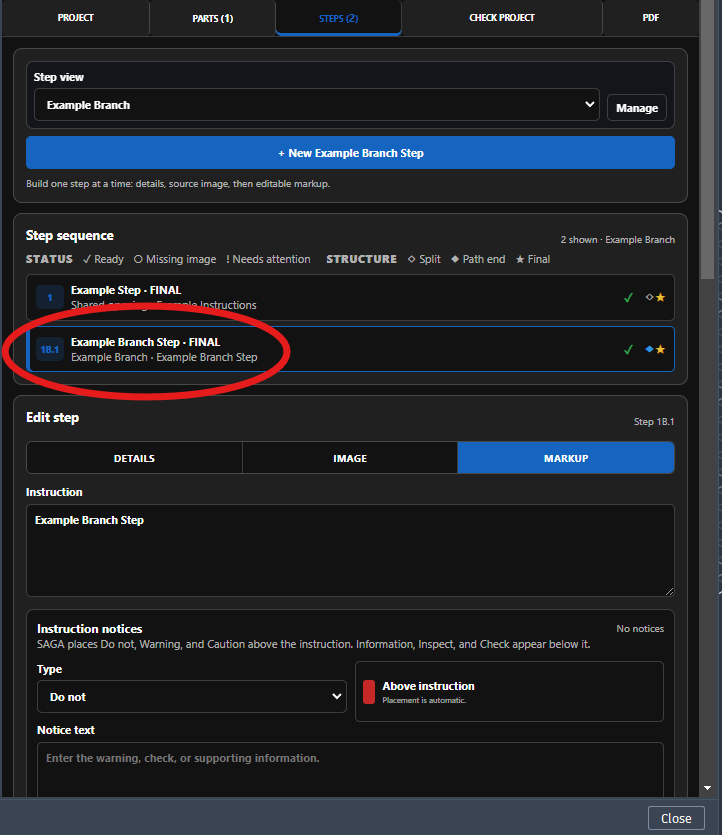Open the CHECK PROJECT tab
The height and width of the screenshot is (835, 722).
tap(502, 18)
